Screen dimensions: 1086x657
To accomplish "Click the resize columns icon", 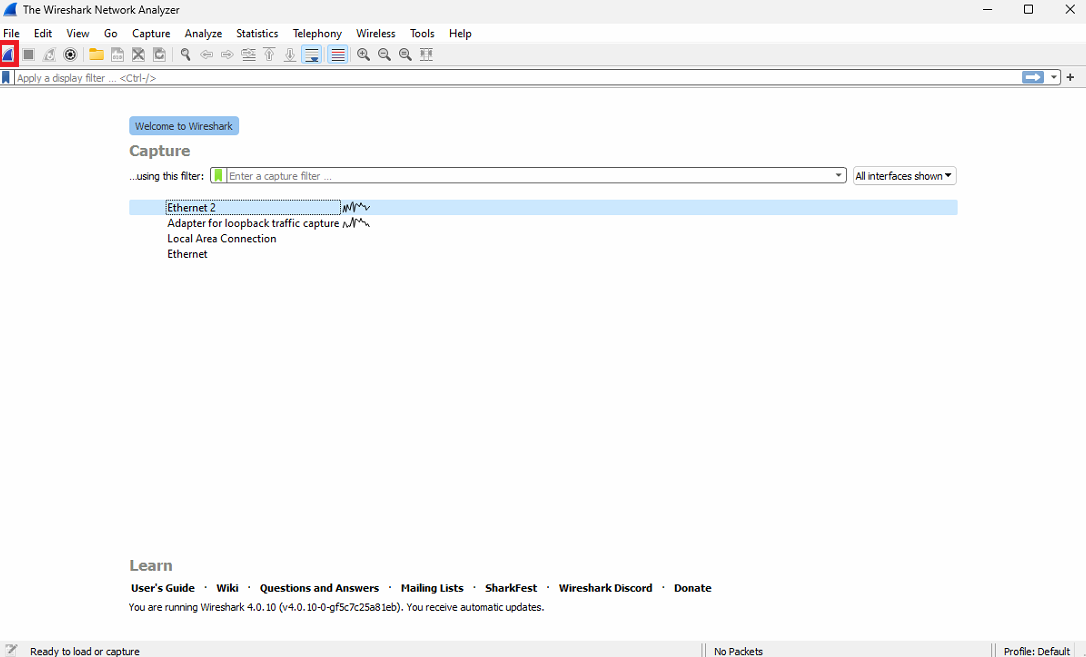I will click(x=426, y=54).
